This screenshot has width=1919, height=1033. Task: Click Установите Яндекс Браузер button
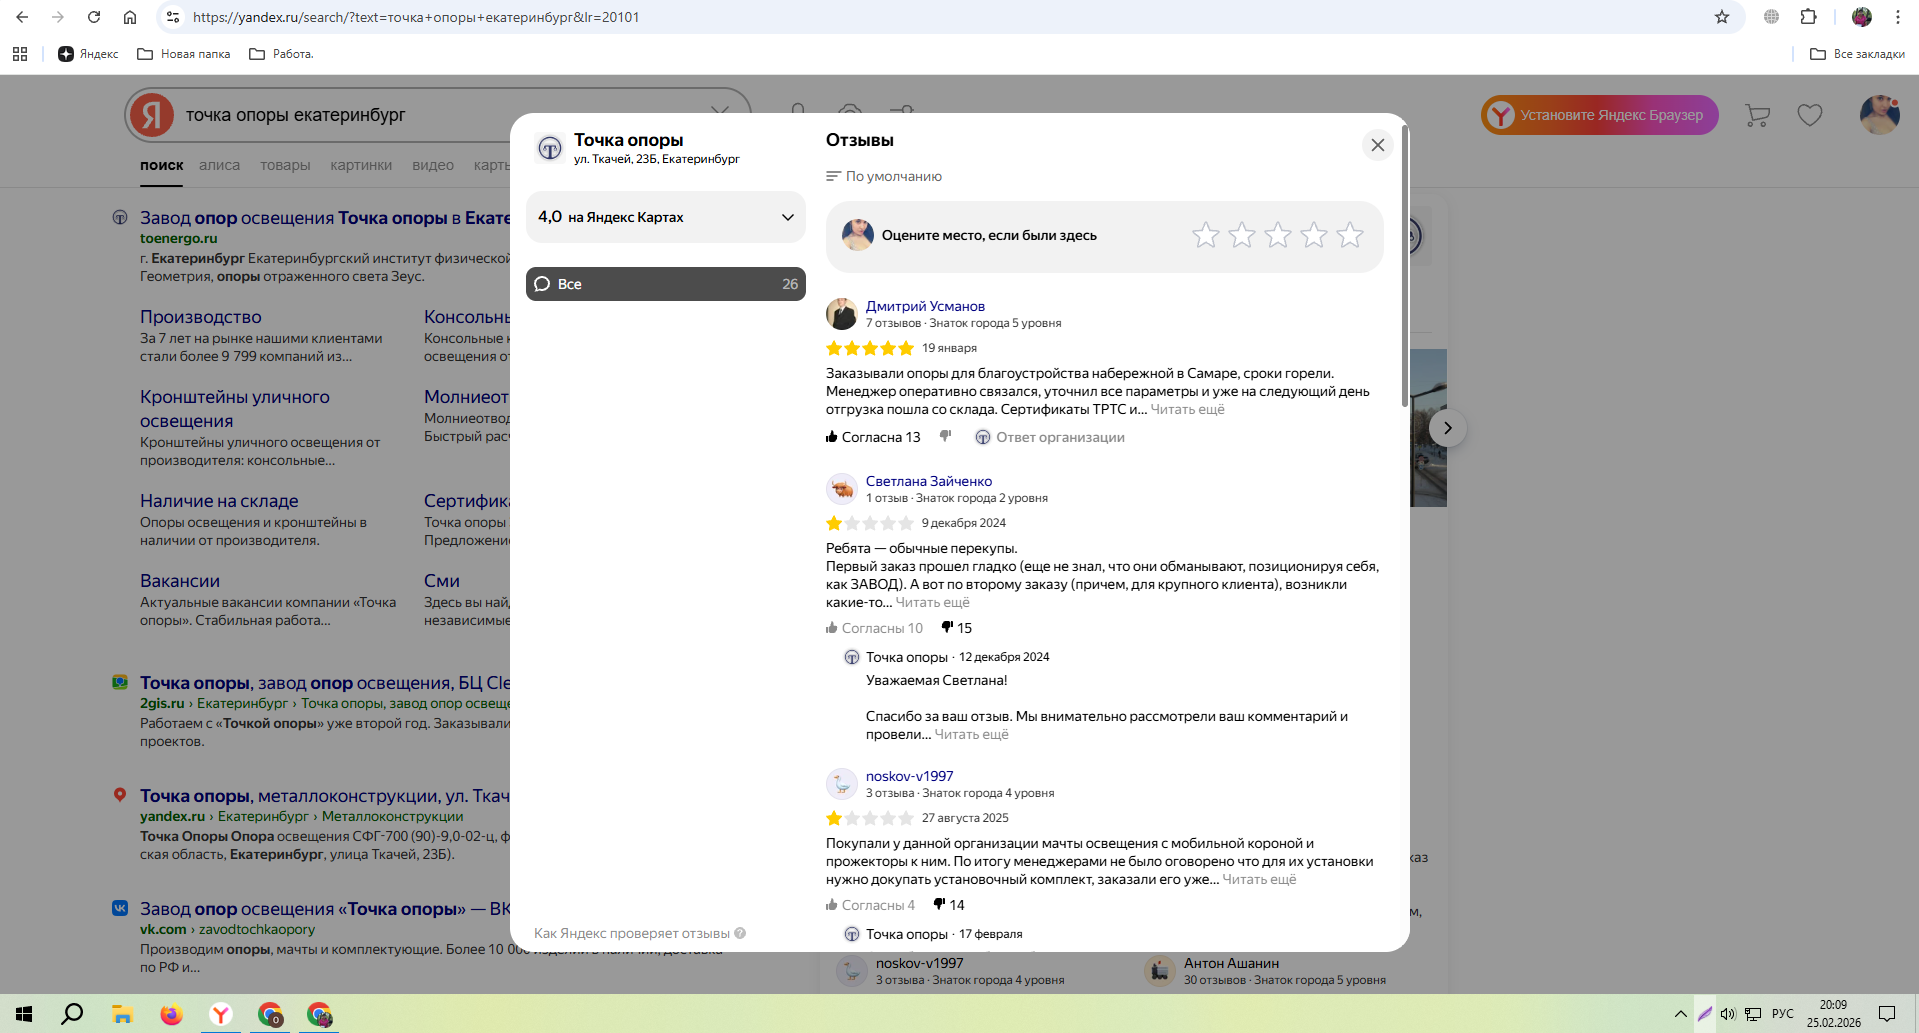click(x=1600, y=115)
